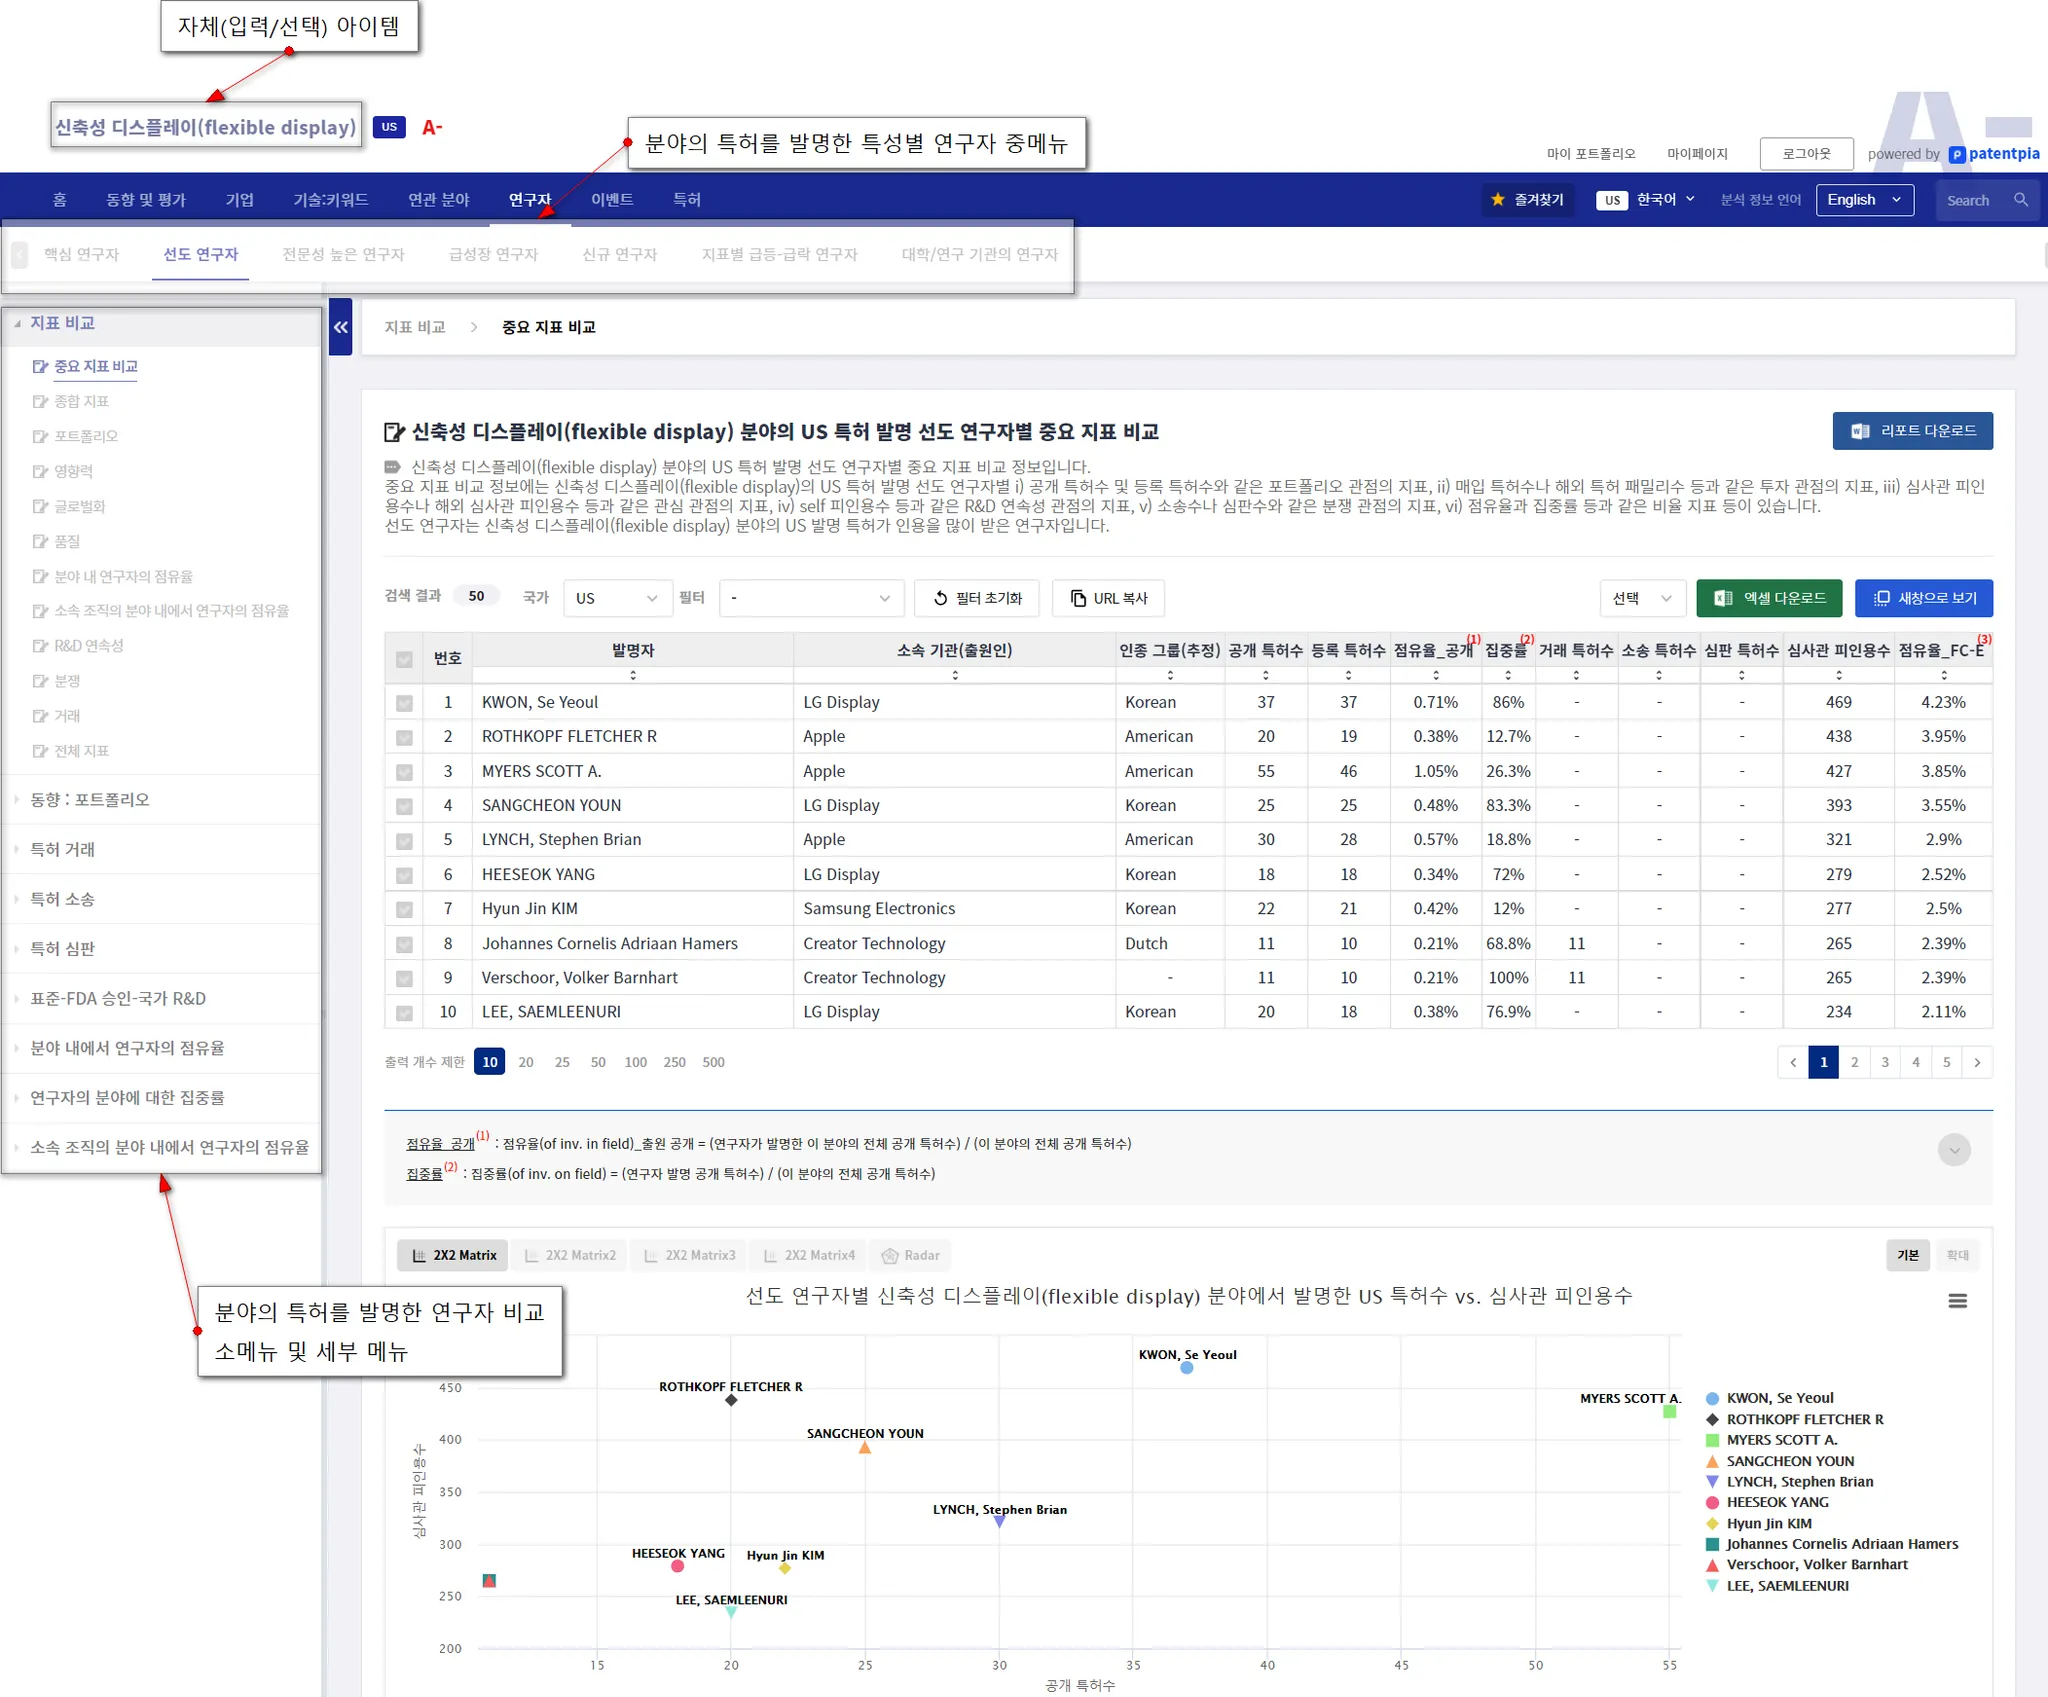
Task: Click URL 복사 copy icon button
Action: 1108,598
